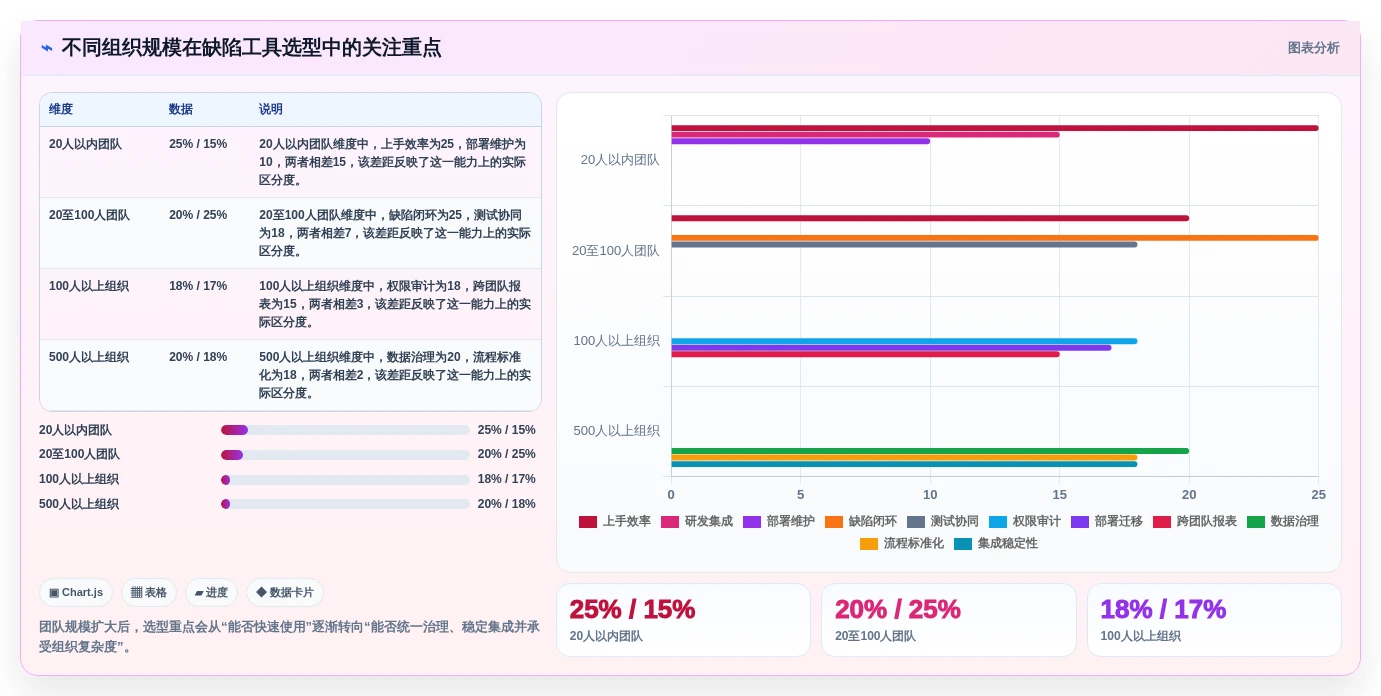Open the 25% / 15% data card
This screenshot has width=1381, height=696.
[683, 620]
